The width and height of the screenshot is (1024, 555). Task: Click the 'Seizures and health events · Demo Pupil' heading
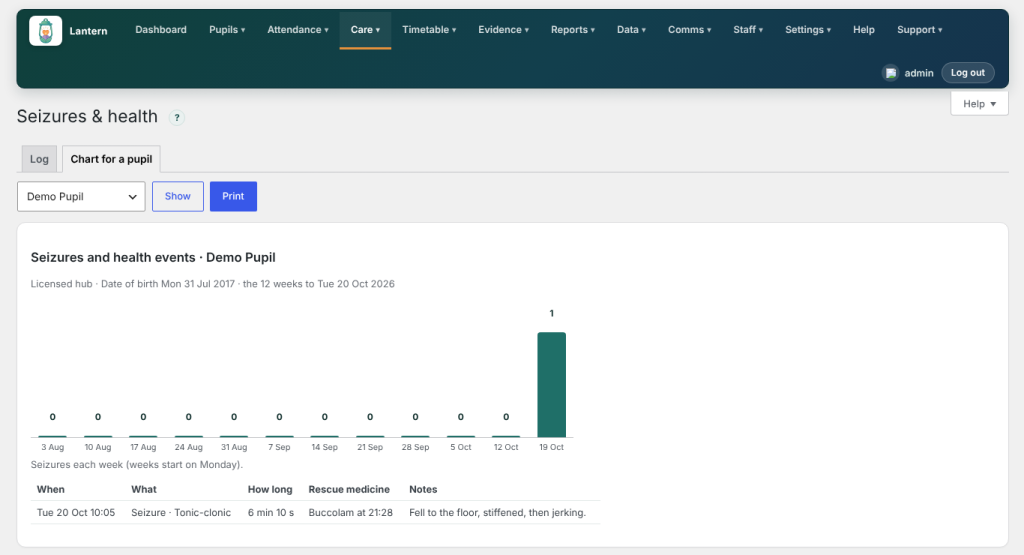click(x=153, y=257)
